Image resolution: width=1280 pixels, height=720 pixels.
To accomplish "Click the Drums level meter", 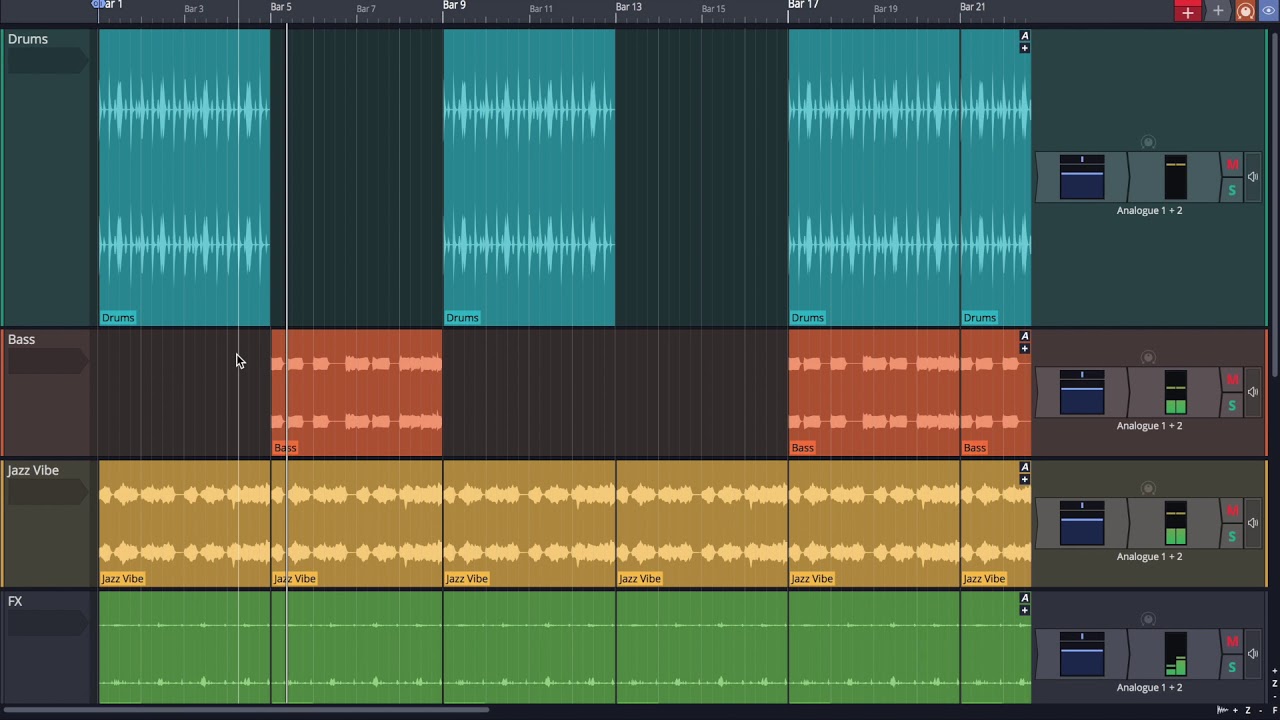I will (x=1175, y=177).
